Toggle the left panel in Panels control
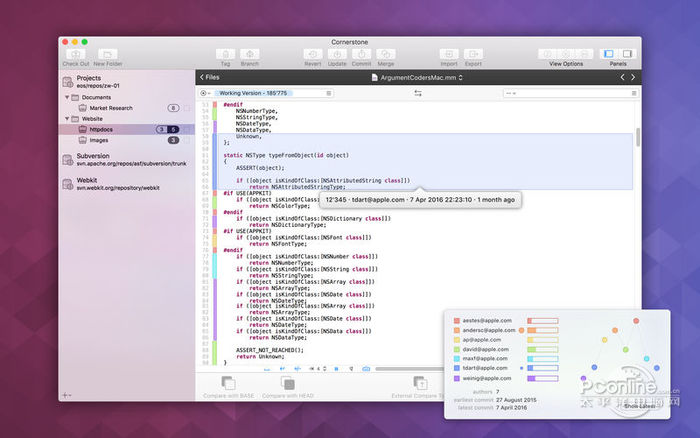Screen dimensions: 700x438 609,53
